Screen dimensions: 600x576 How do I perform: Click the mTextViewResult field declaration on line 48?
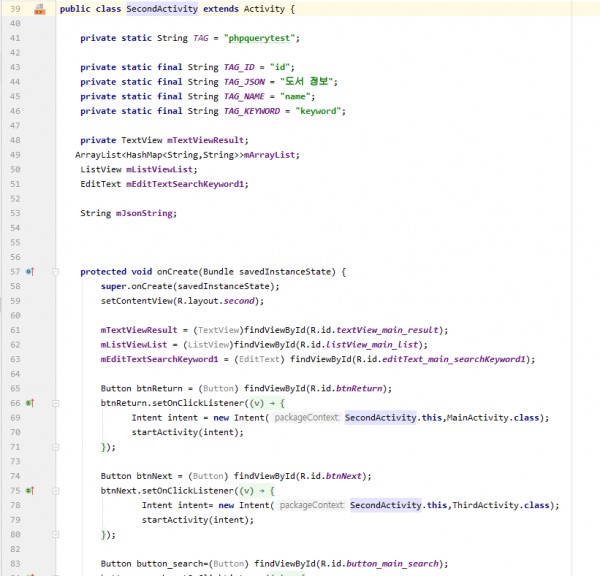[205, 140]
